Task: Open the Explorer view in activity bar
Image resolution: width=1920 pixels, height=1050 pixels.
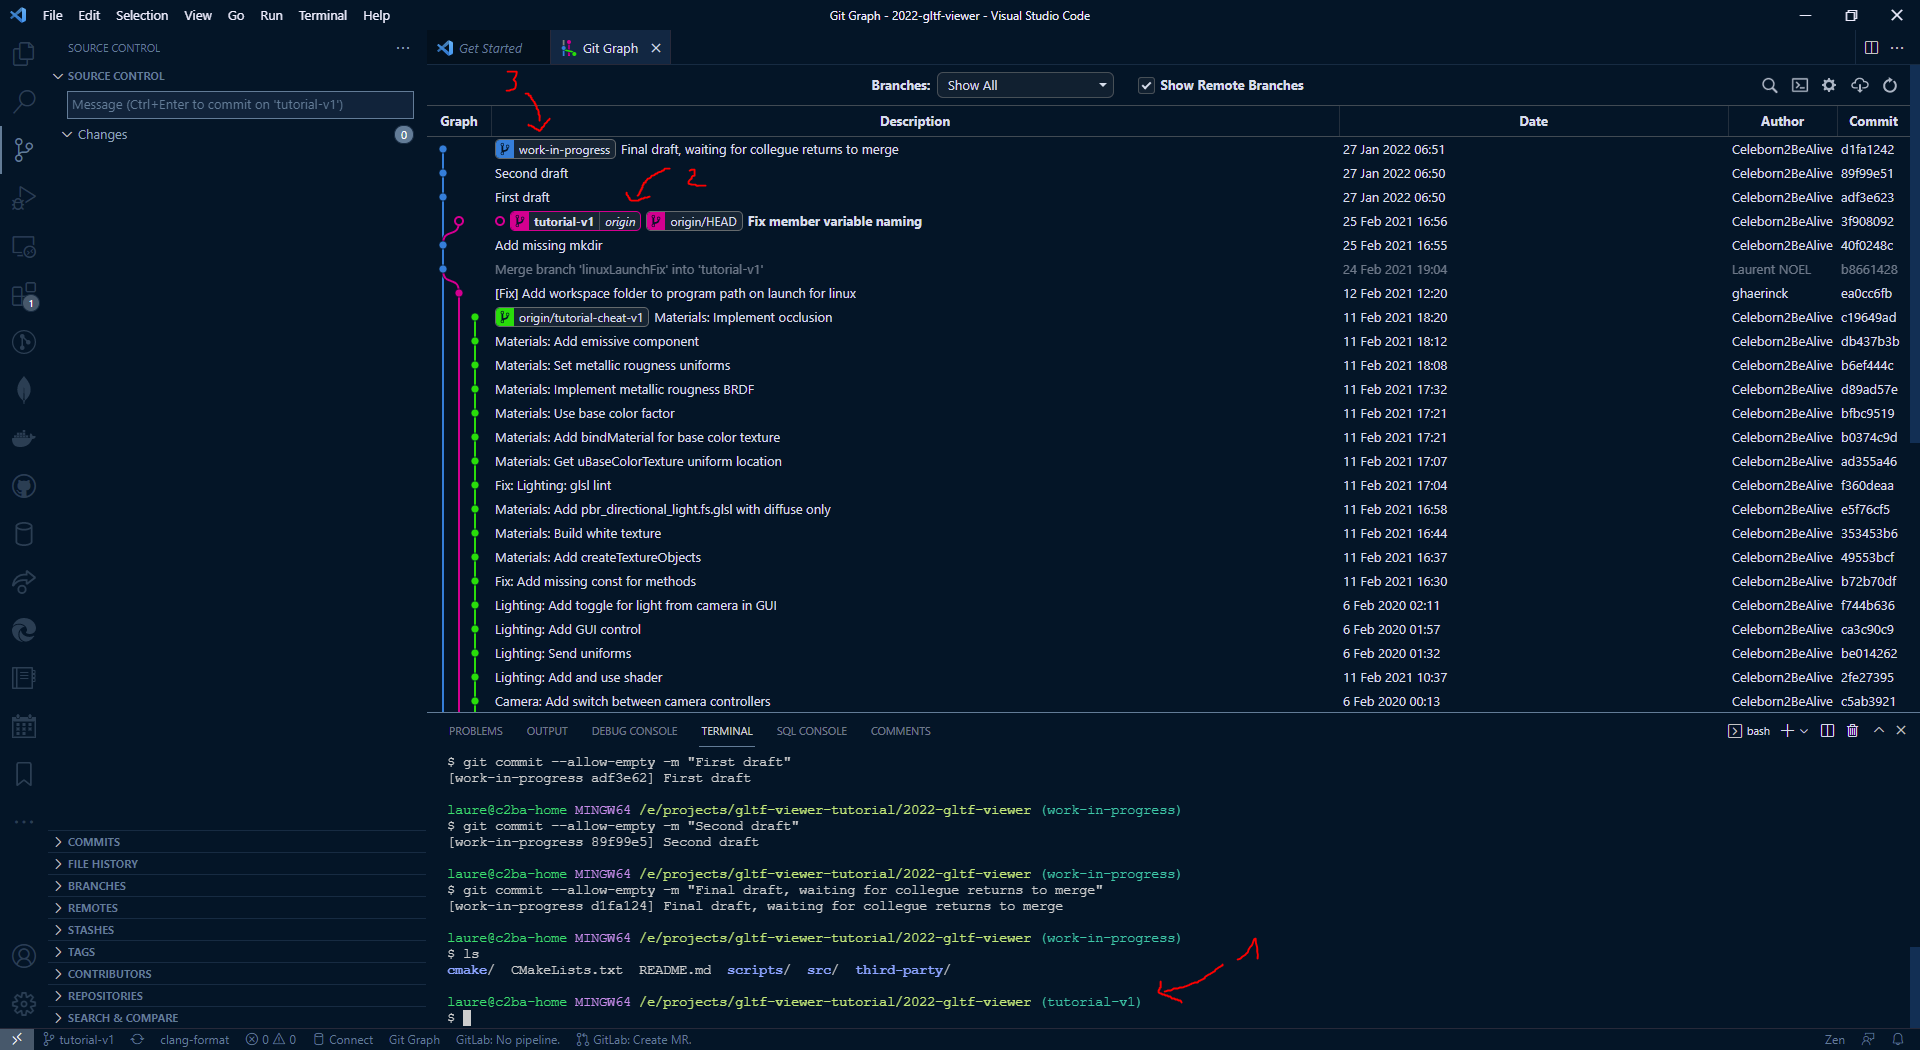Action: pos(24,54)
